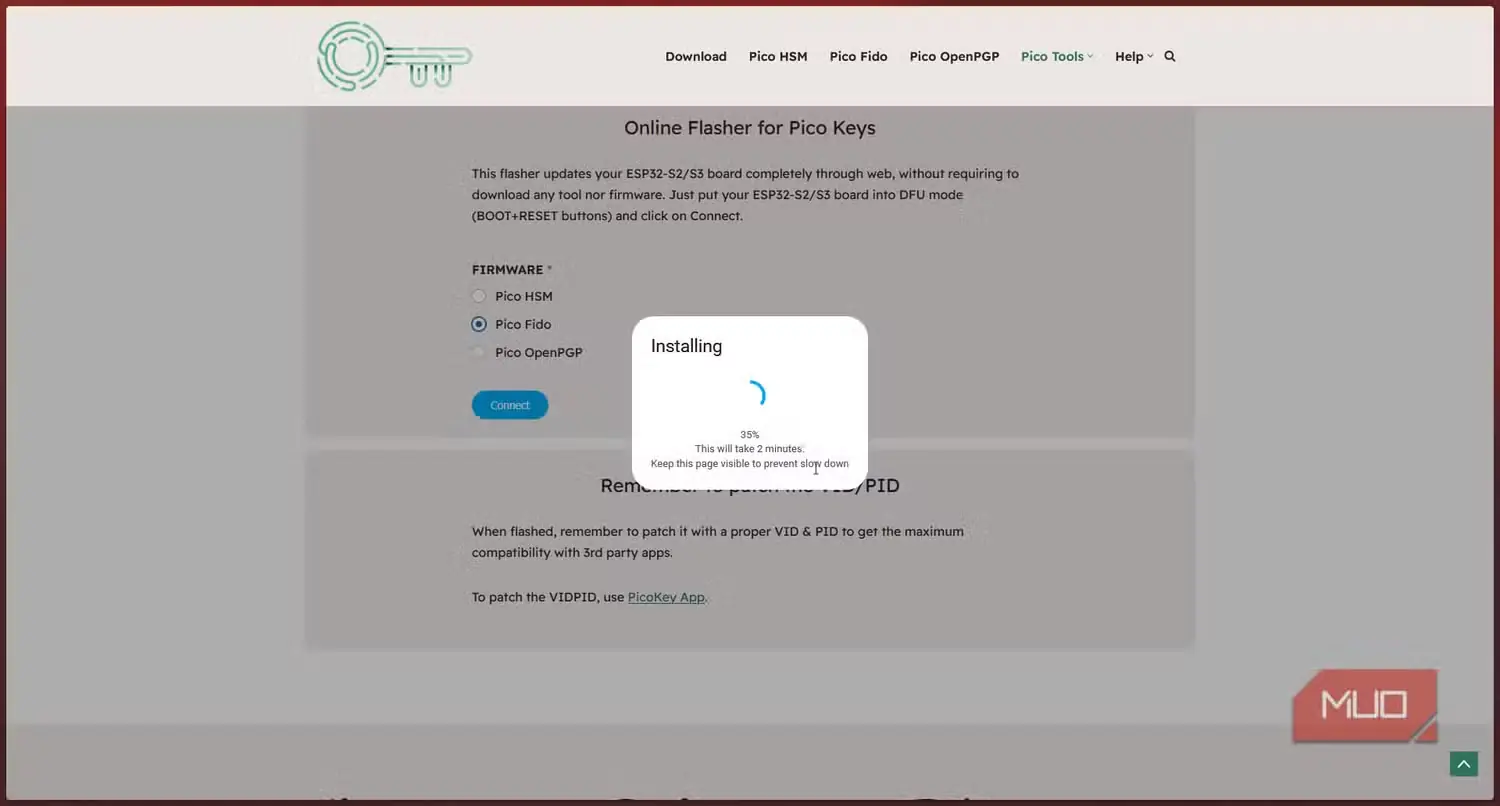Click the 'Pico OpenPGP' firmware option label
1500x806 pixels.
coord(539,352)
